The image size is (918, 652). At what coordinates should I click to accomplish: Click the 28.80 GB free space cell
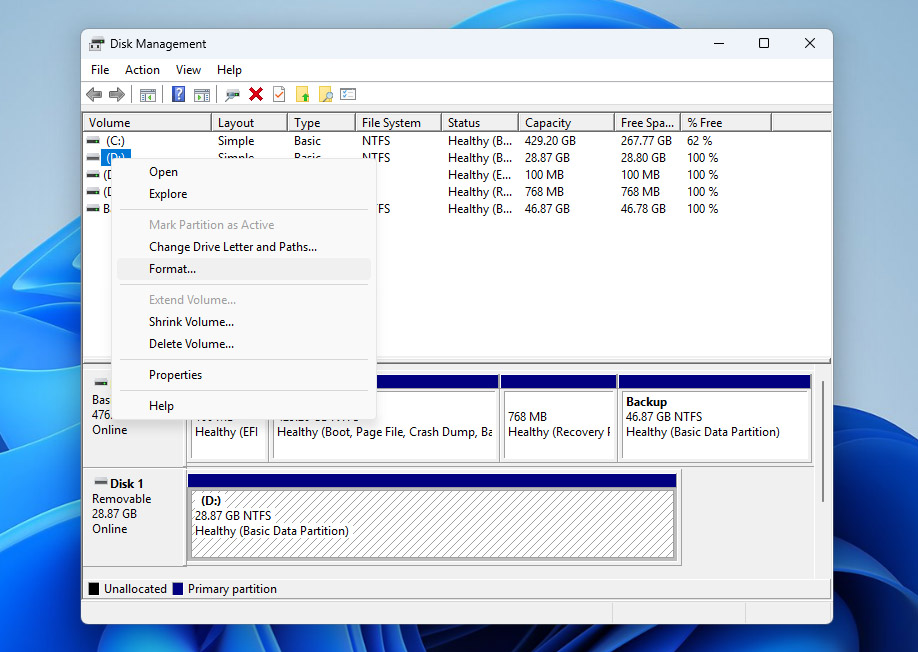[643, 158]
